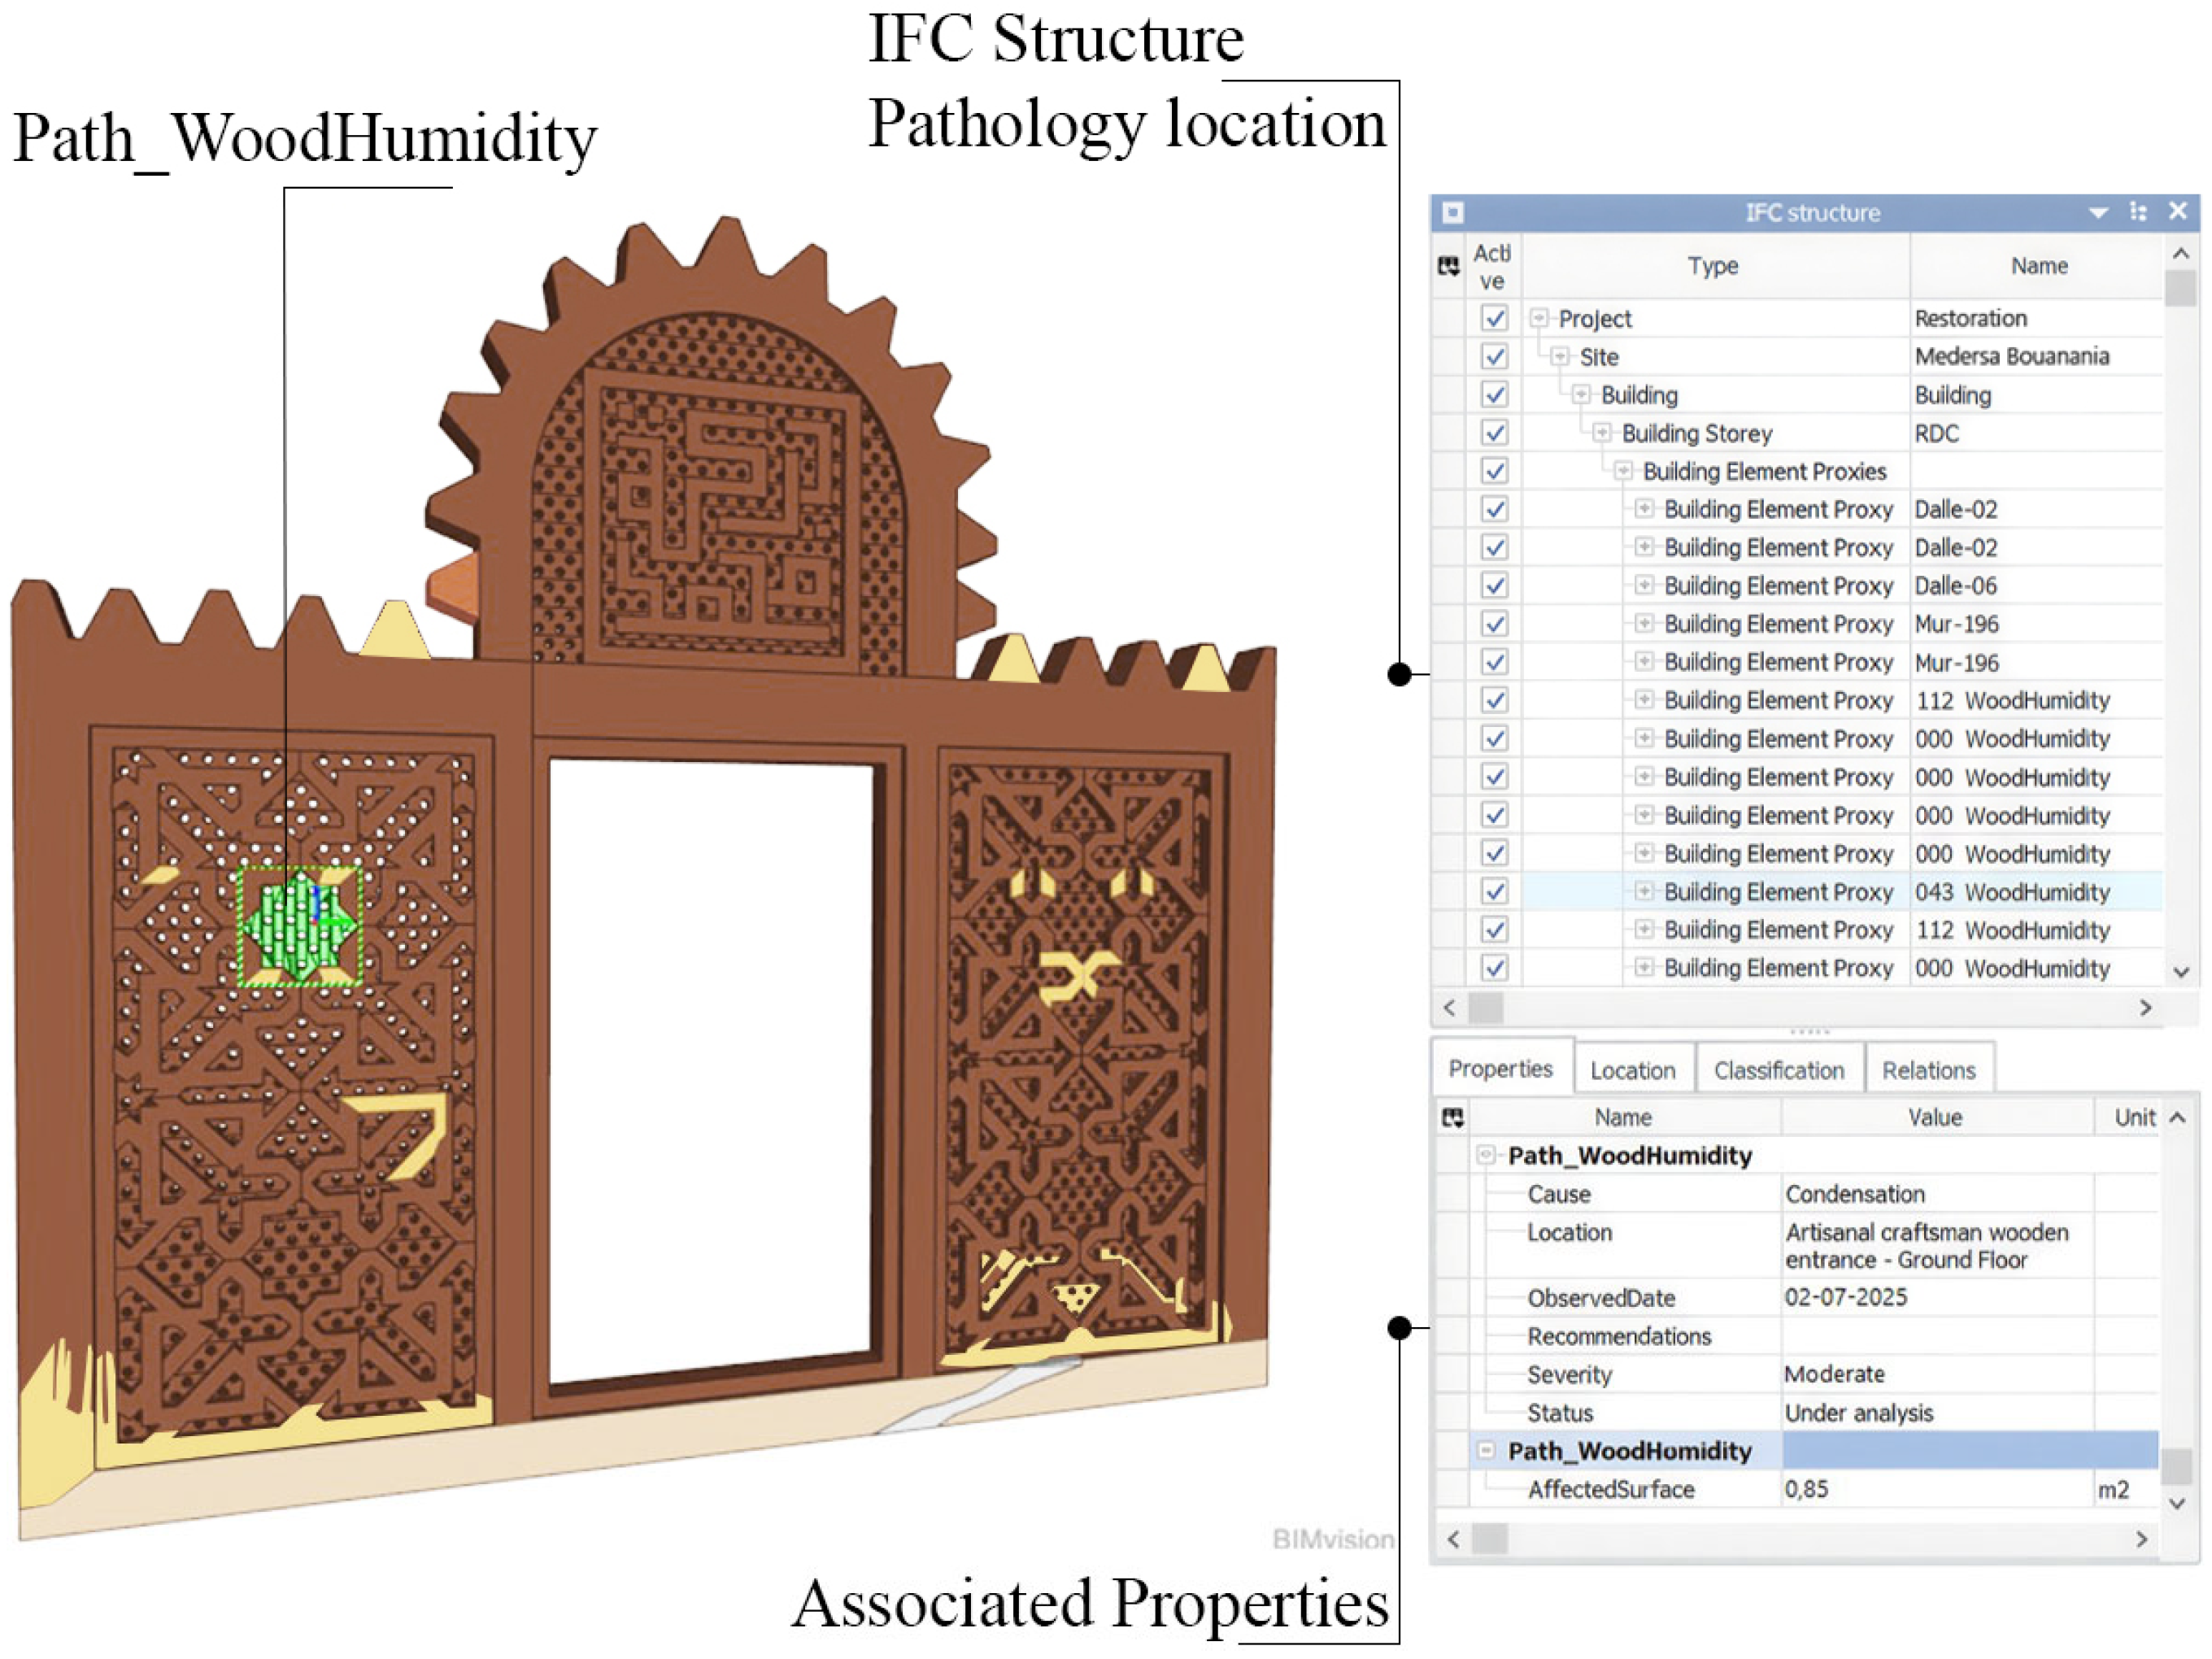The height and width of the screenshot is (1659, 2212).
Task: Click the IFC tree vertical scrollbar up arrow
Action: coord(2181,254)
